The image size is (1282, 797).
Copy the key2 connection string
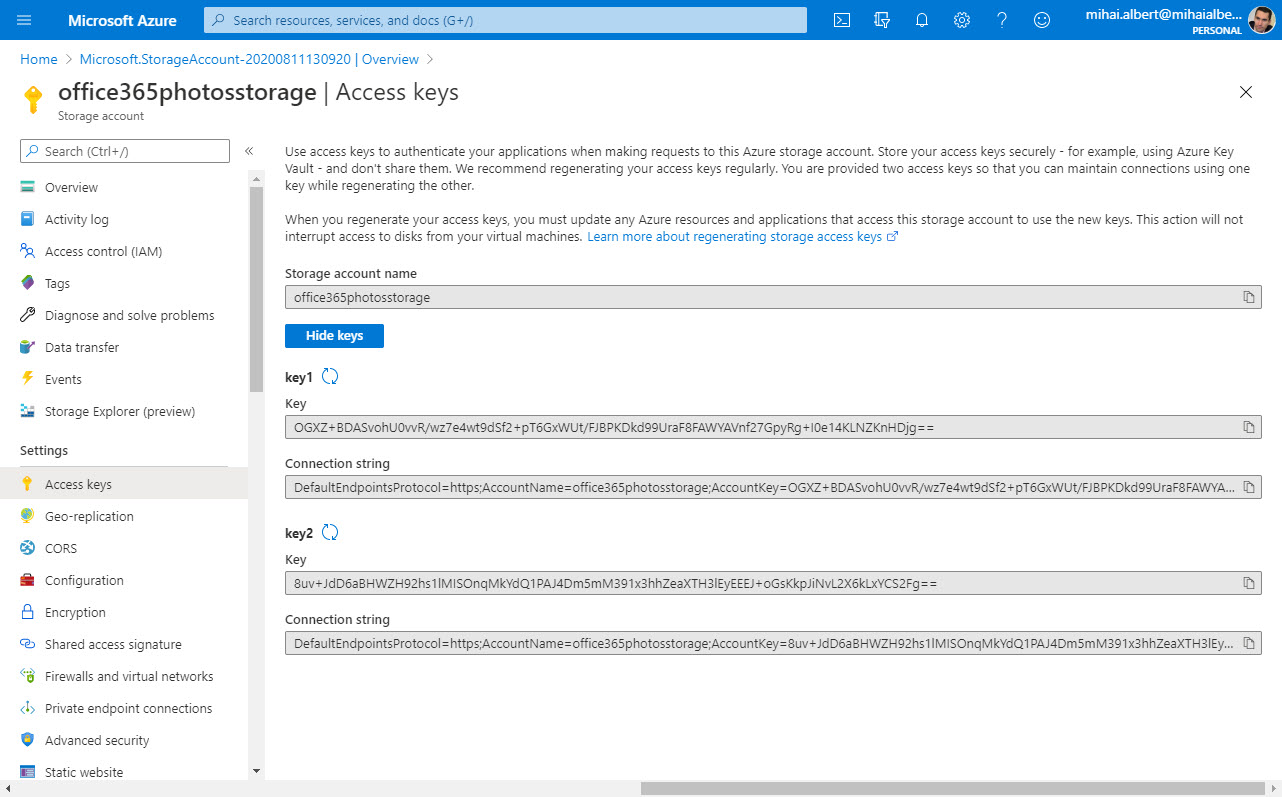(1249, 643)
